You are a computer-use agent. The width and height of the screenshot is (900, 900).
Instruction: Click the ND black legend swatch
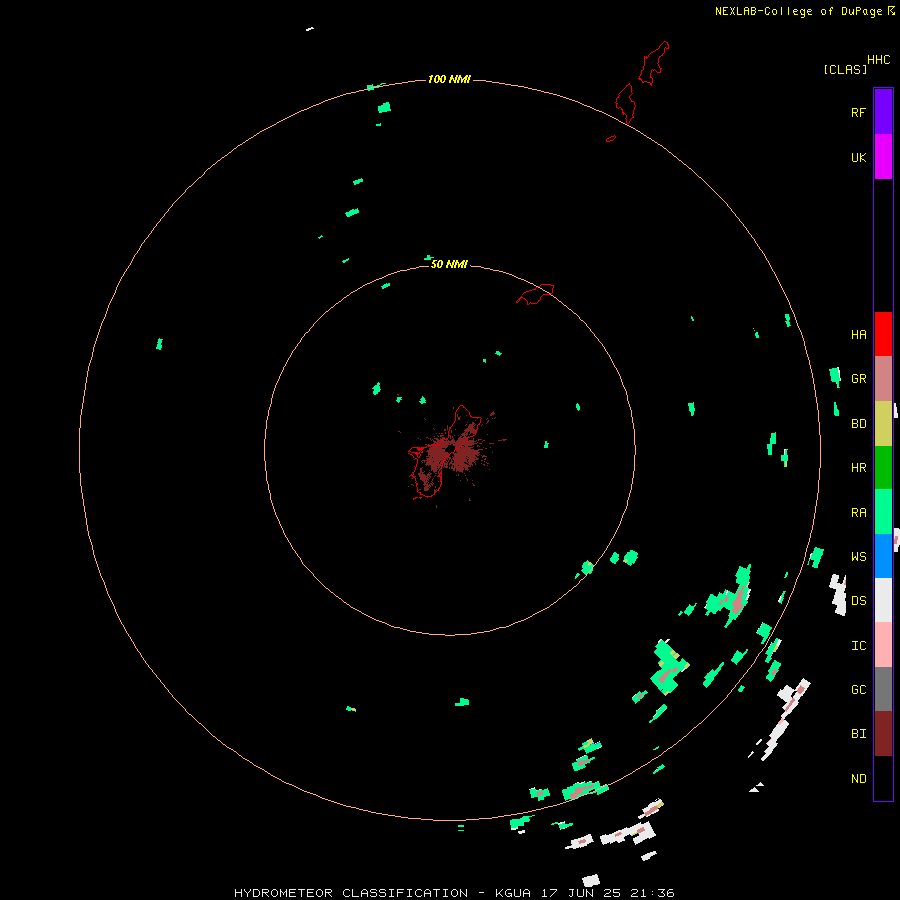[883, 778]
